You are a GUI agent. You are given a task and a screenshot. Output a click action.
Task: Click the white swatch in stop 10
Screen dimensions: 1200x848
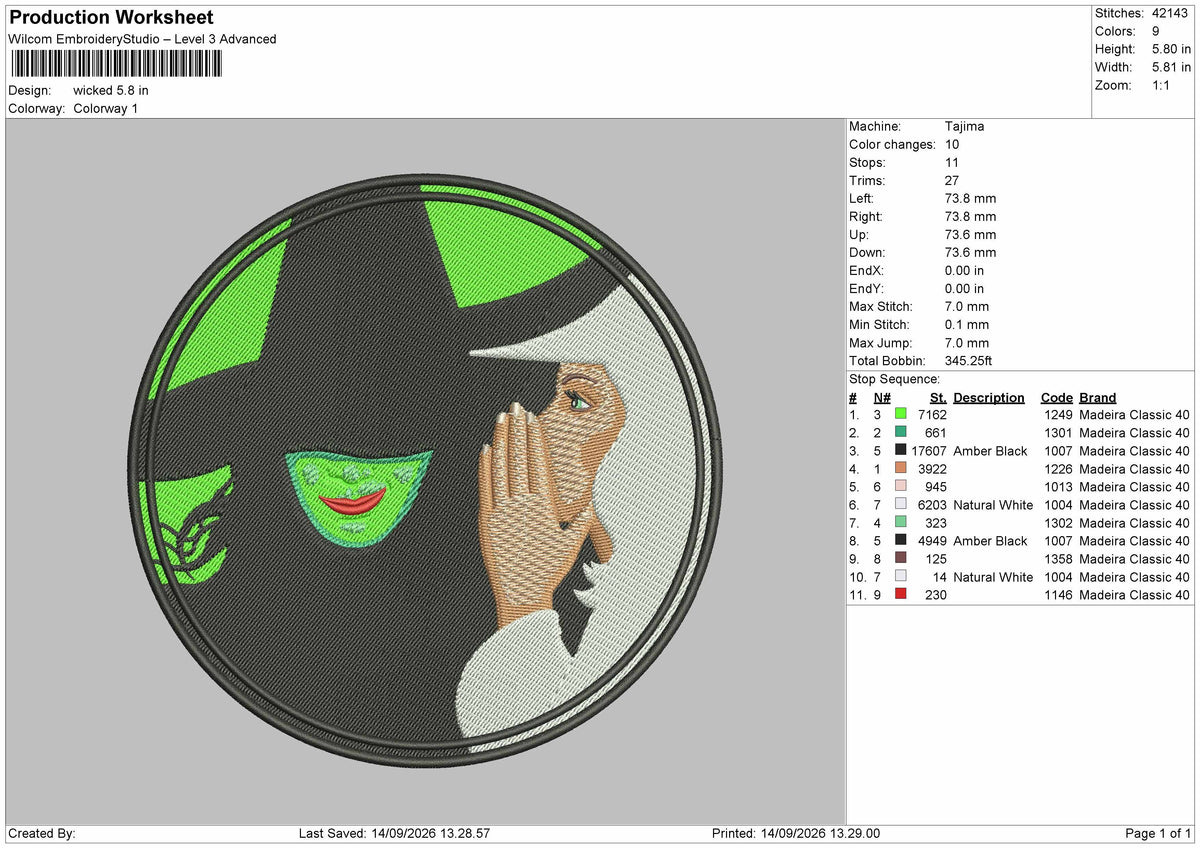tap(900, 576)
